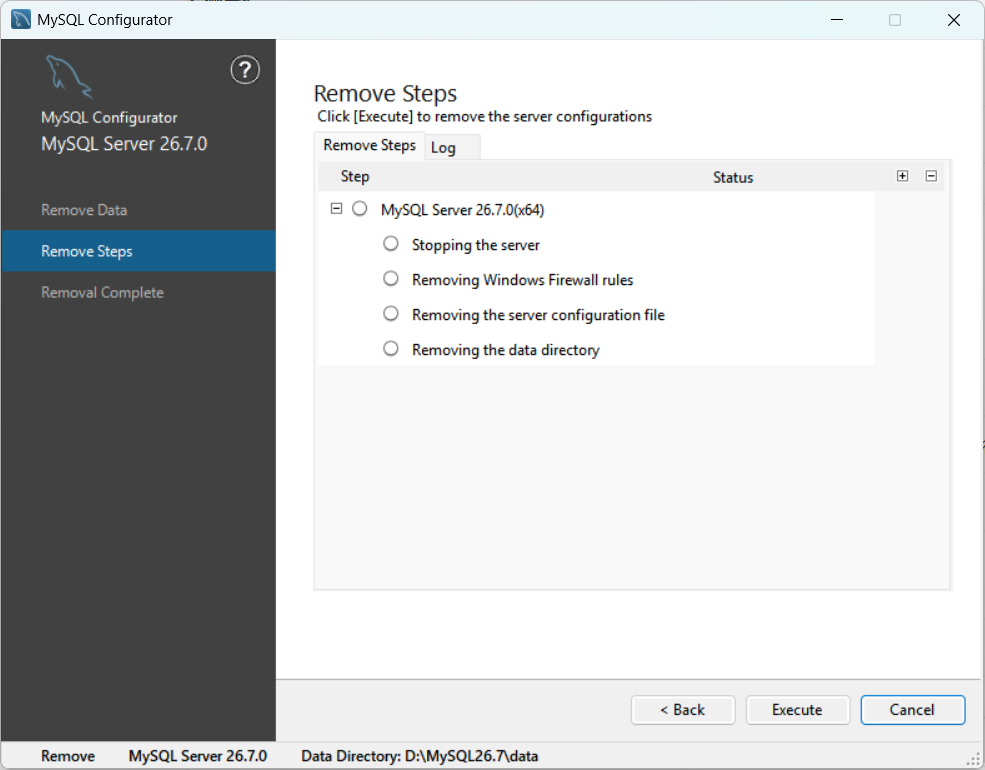
Task: Click the 'Data Directory: D:\MySQL26.7\data' status entry
Action: click(x=420, y=756)
